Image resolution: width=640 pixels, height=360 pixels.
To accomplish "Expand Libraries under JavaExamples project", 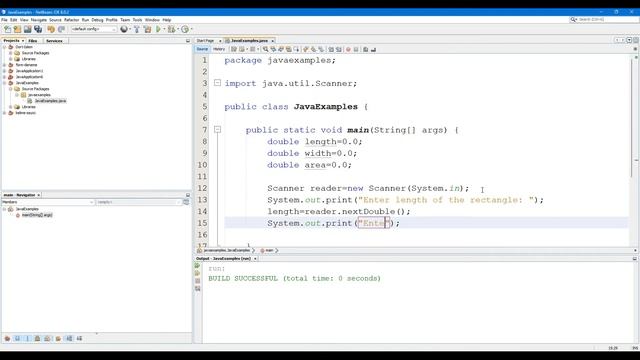I will (x=11, y=107).
